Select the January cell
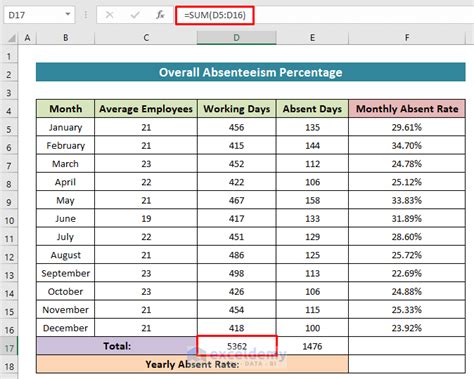The height and width of the screenshot is (379, 474). click(x=65, y=127)
